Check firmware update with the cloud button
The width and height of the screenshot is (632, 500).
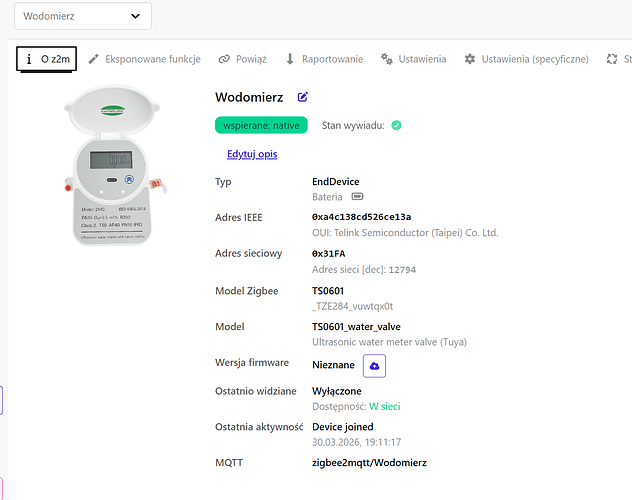click(x=374, y=366)
